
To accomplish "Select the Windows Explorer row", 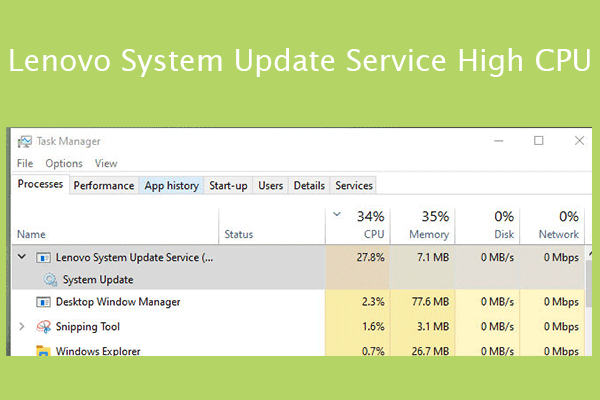I will [298, 349].
